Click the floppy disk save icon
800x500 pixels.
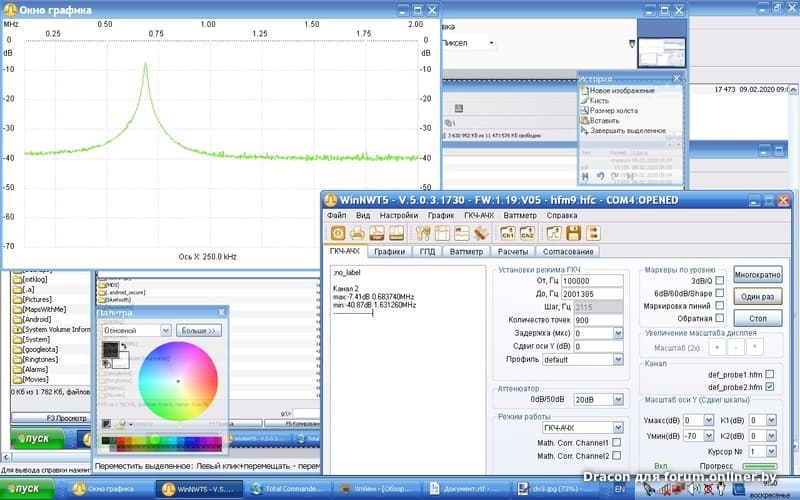point(574,233)
